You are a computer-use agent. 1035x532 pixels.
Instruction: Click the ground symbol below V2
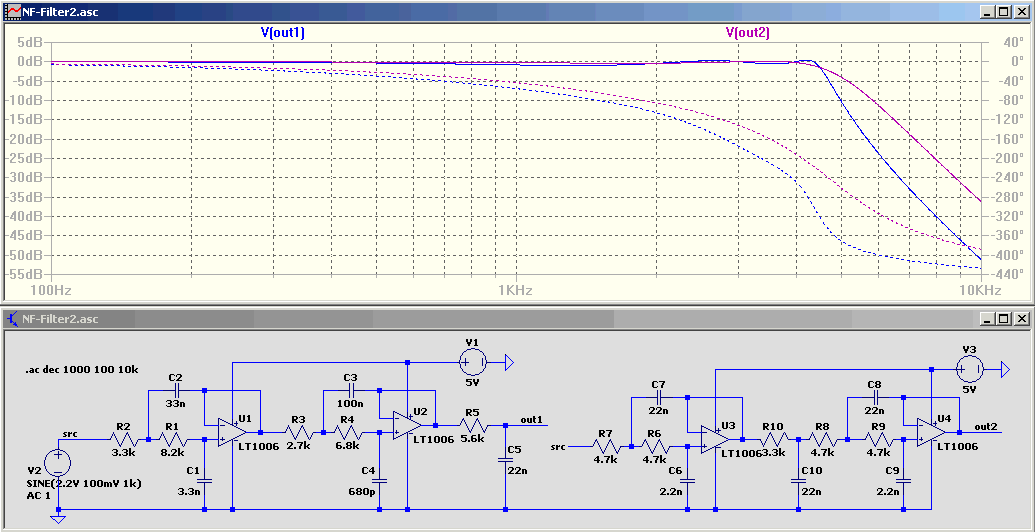(58, 517)
